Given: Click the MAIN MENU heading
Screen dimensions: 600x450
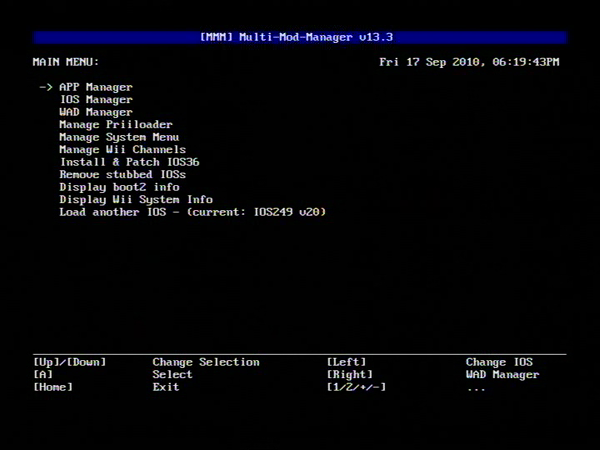Looking at the screenshot, I should pos(66,62).
